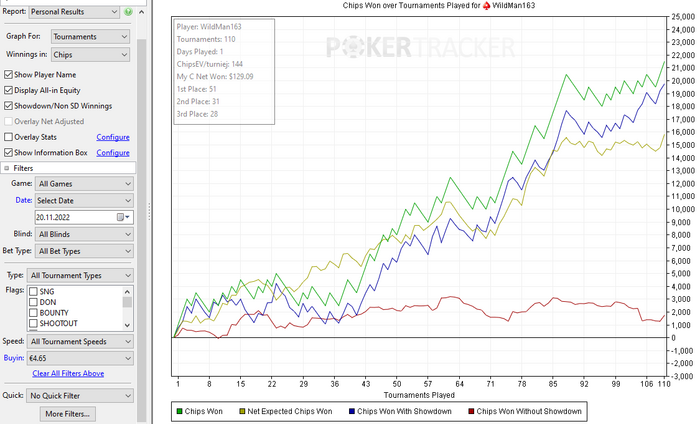Click the red Chips Won Without Showdown swatch
The width and height of the screenshot is (700, 424).
tap(471, 411)
